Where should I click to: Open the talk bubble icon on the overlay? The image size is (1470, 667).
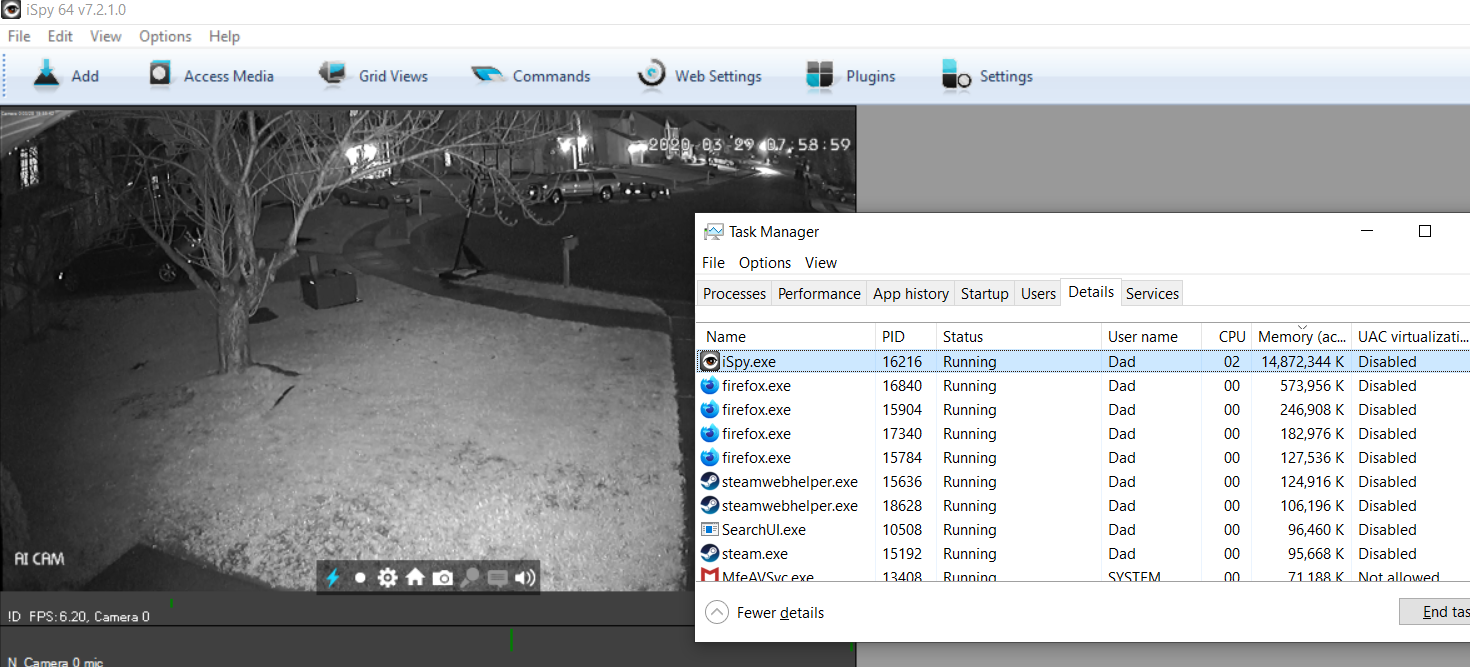coord(496,577)
